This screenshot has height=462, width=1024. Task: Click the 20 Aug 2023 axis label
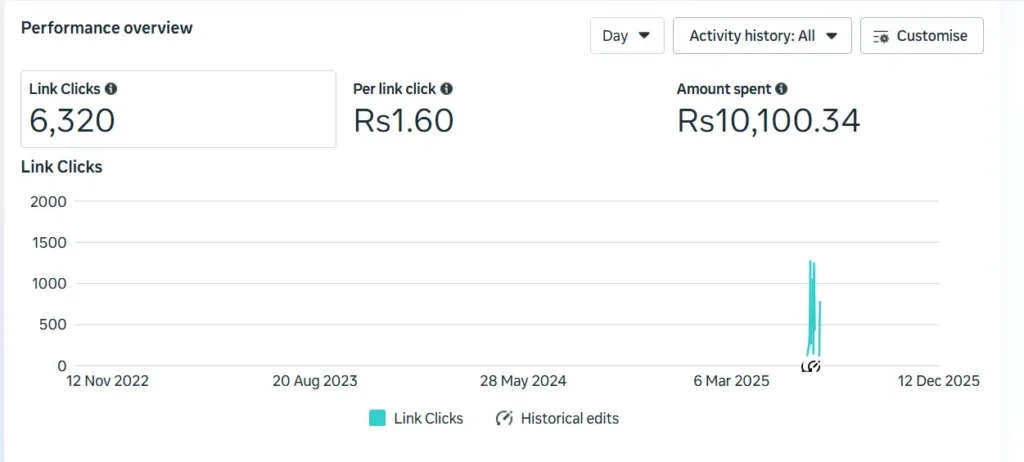[x=315, y=381]
